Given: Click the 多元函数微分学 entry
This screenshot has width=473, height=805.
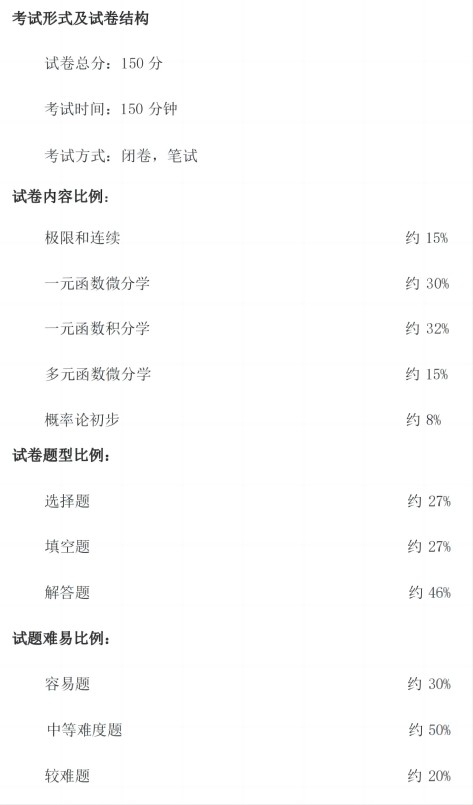Looking at the screenshot, I should (98, 374).
